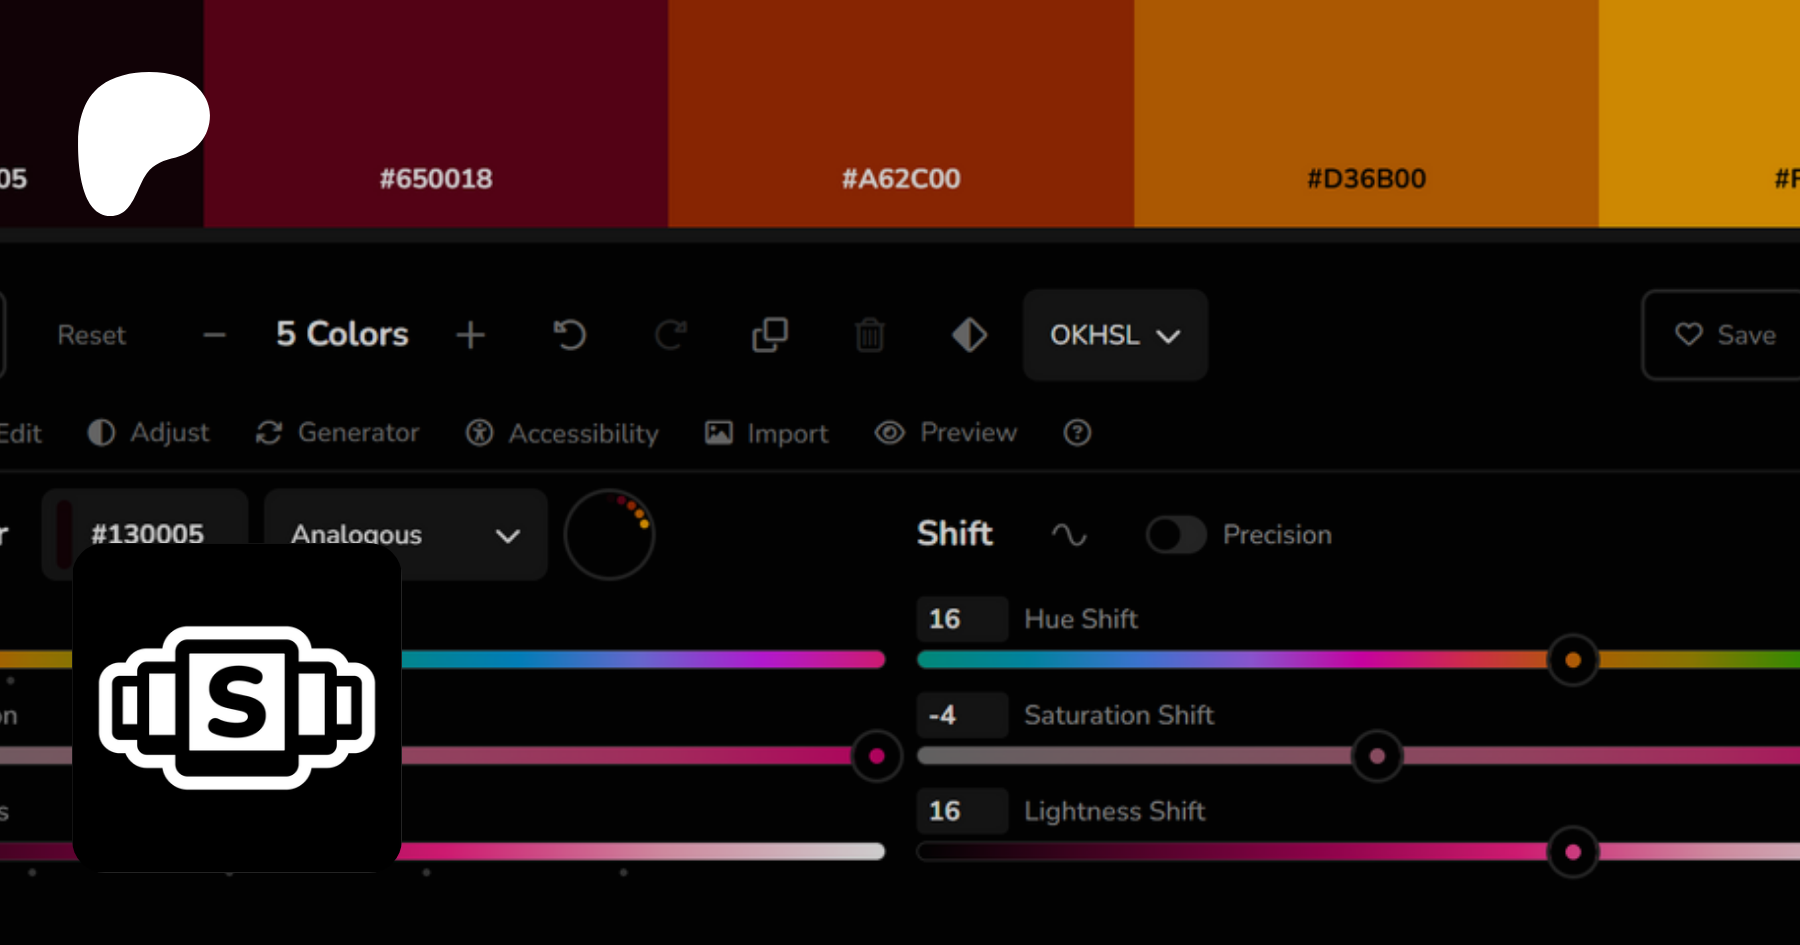Image resolution: width=1800 pixels, height=945 pixels.
Task: Add a color with the plus icon
Action: (470, 335)
